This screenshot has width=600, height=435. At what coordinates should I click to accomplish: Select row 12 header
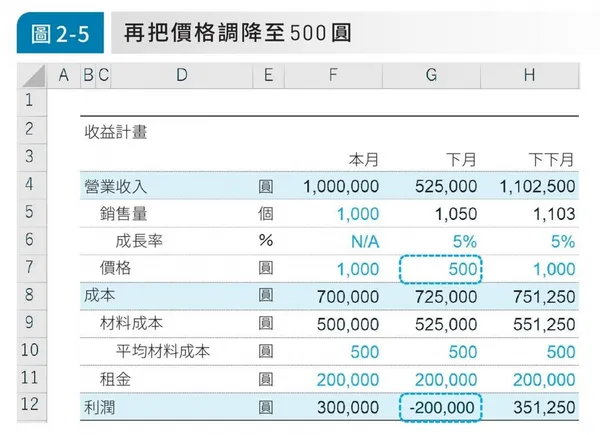point(32,406)
